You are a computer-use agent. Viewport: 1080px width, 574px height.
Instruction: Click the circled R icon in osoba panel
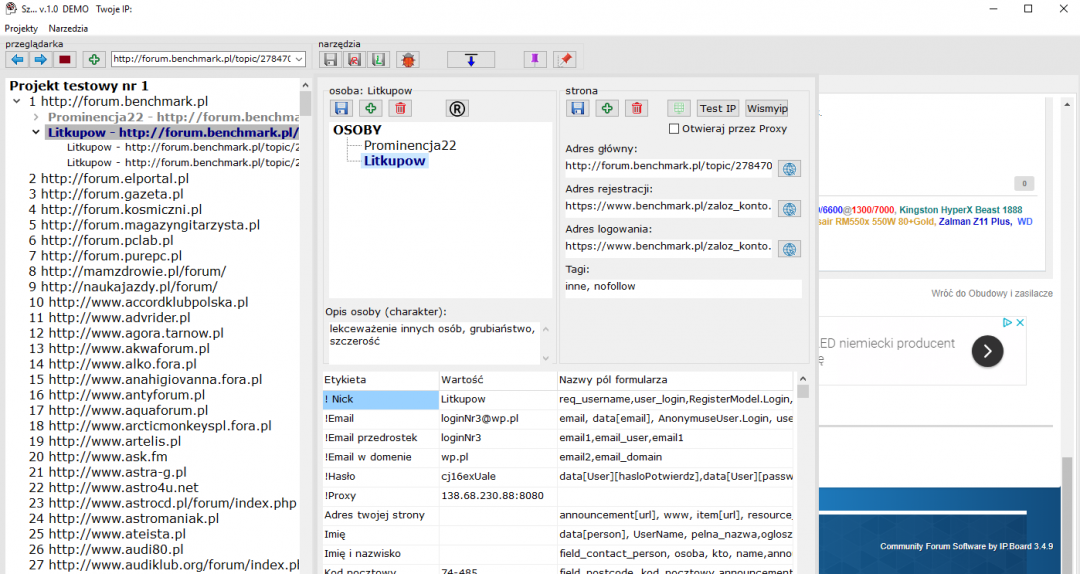[x=457, y=108]
